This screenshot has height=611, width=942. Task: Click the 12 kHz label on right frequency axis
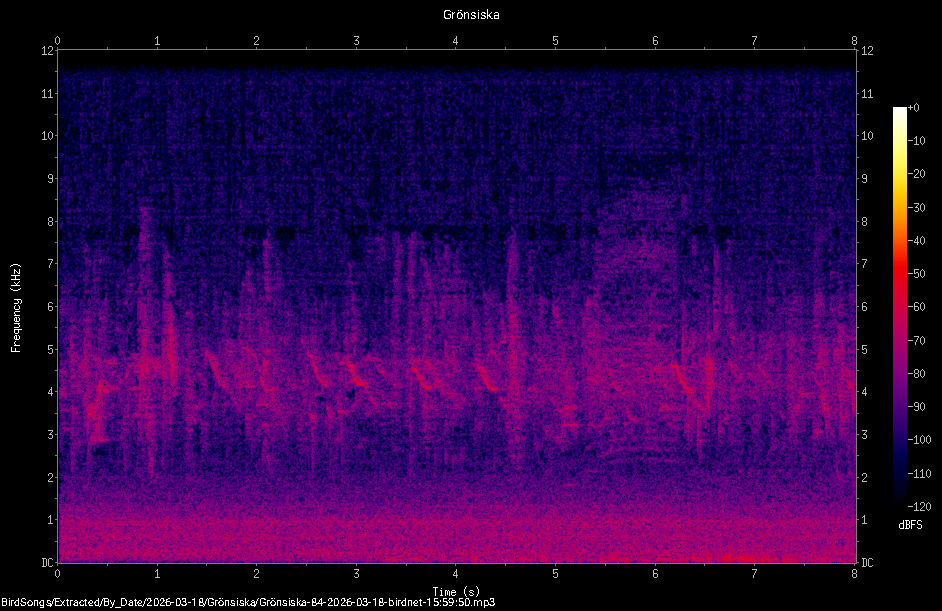coord(867,50)
